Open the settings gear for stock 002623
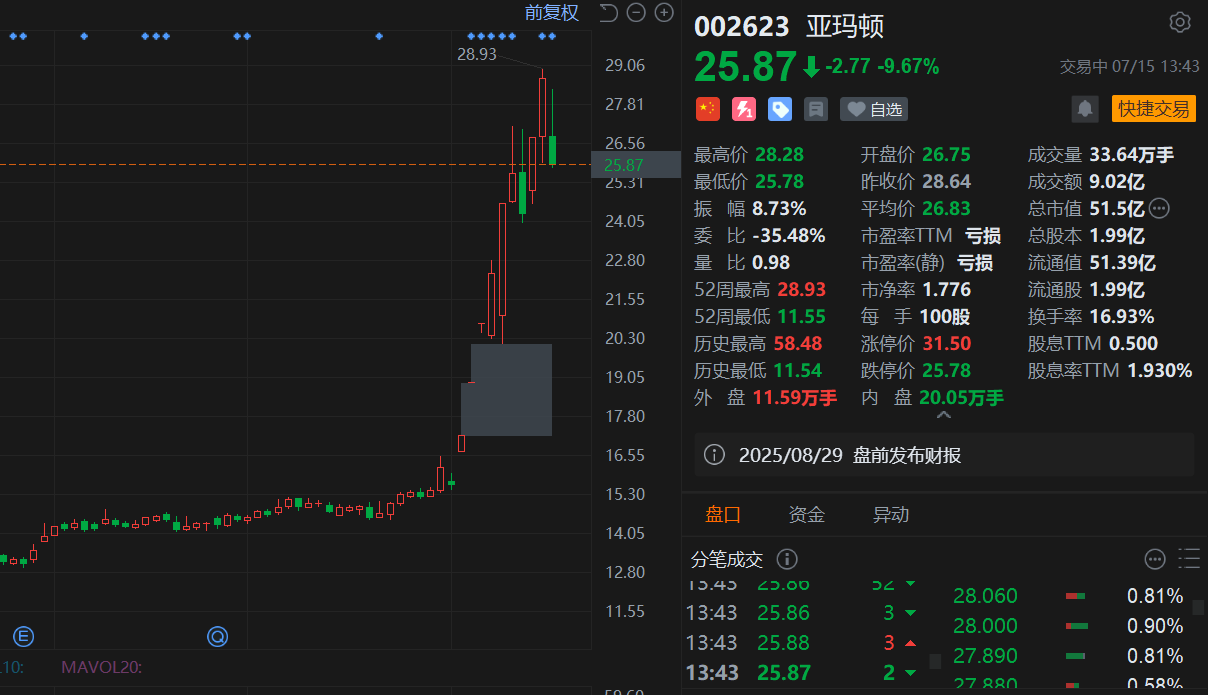The width and height of the screenshot is (1208, 695). 1180,23
